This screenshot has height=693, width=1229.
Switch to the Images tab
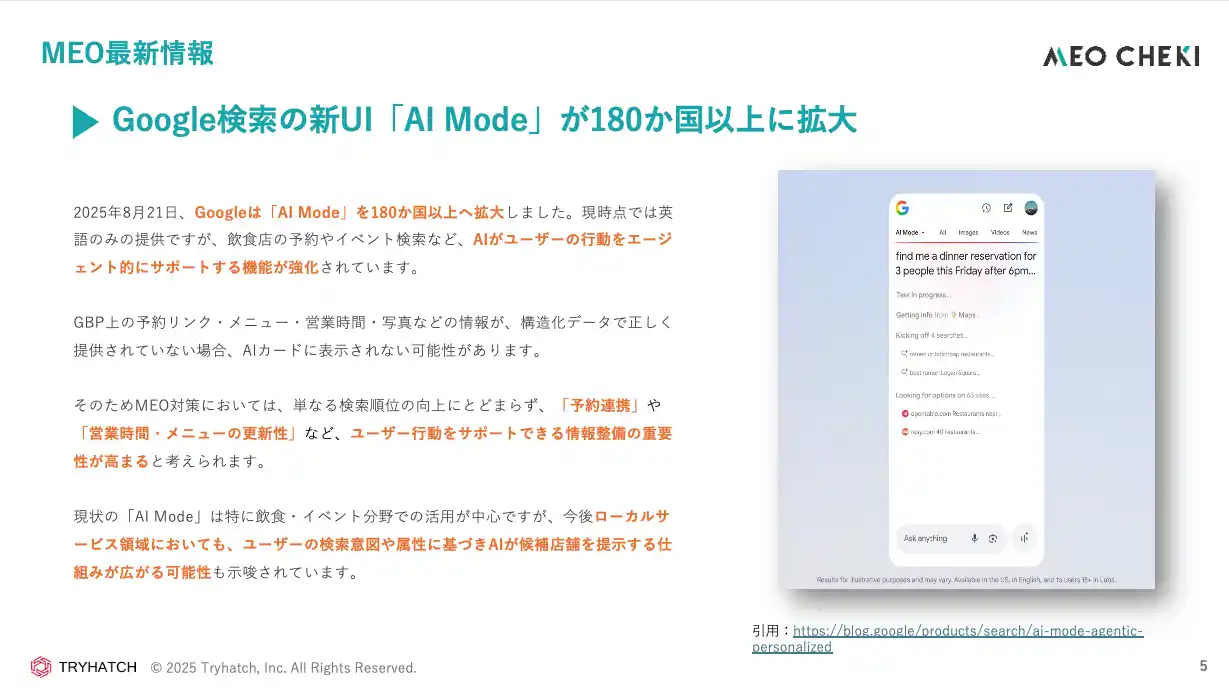968,232
